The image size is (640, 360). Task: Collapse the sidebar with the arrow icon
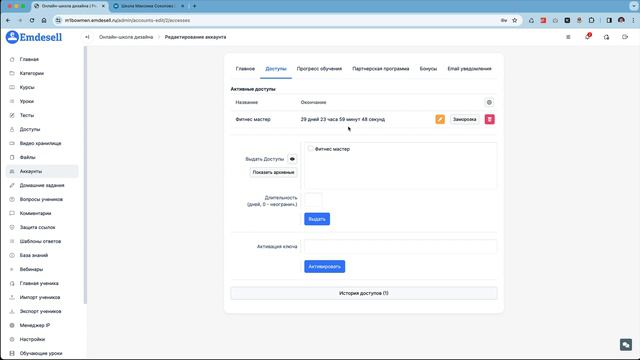click(87, 37)
